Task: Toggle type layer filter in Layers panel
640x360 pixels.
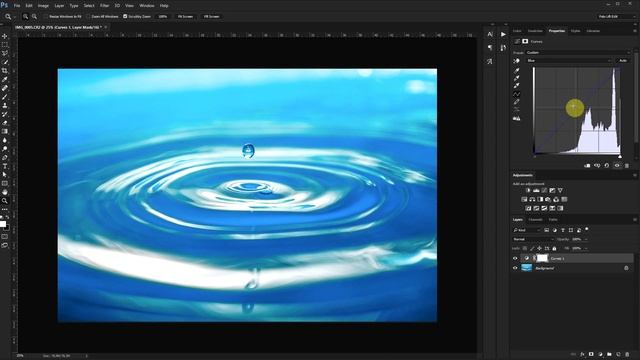Action: 563,230
